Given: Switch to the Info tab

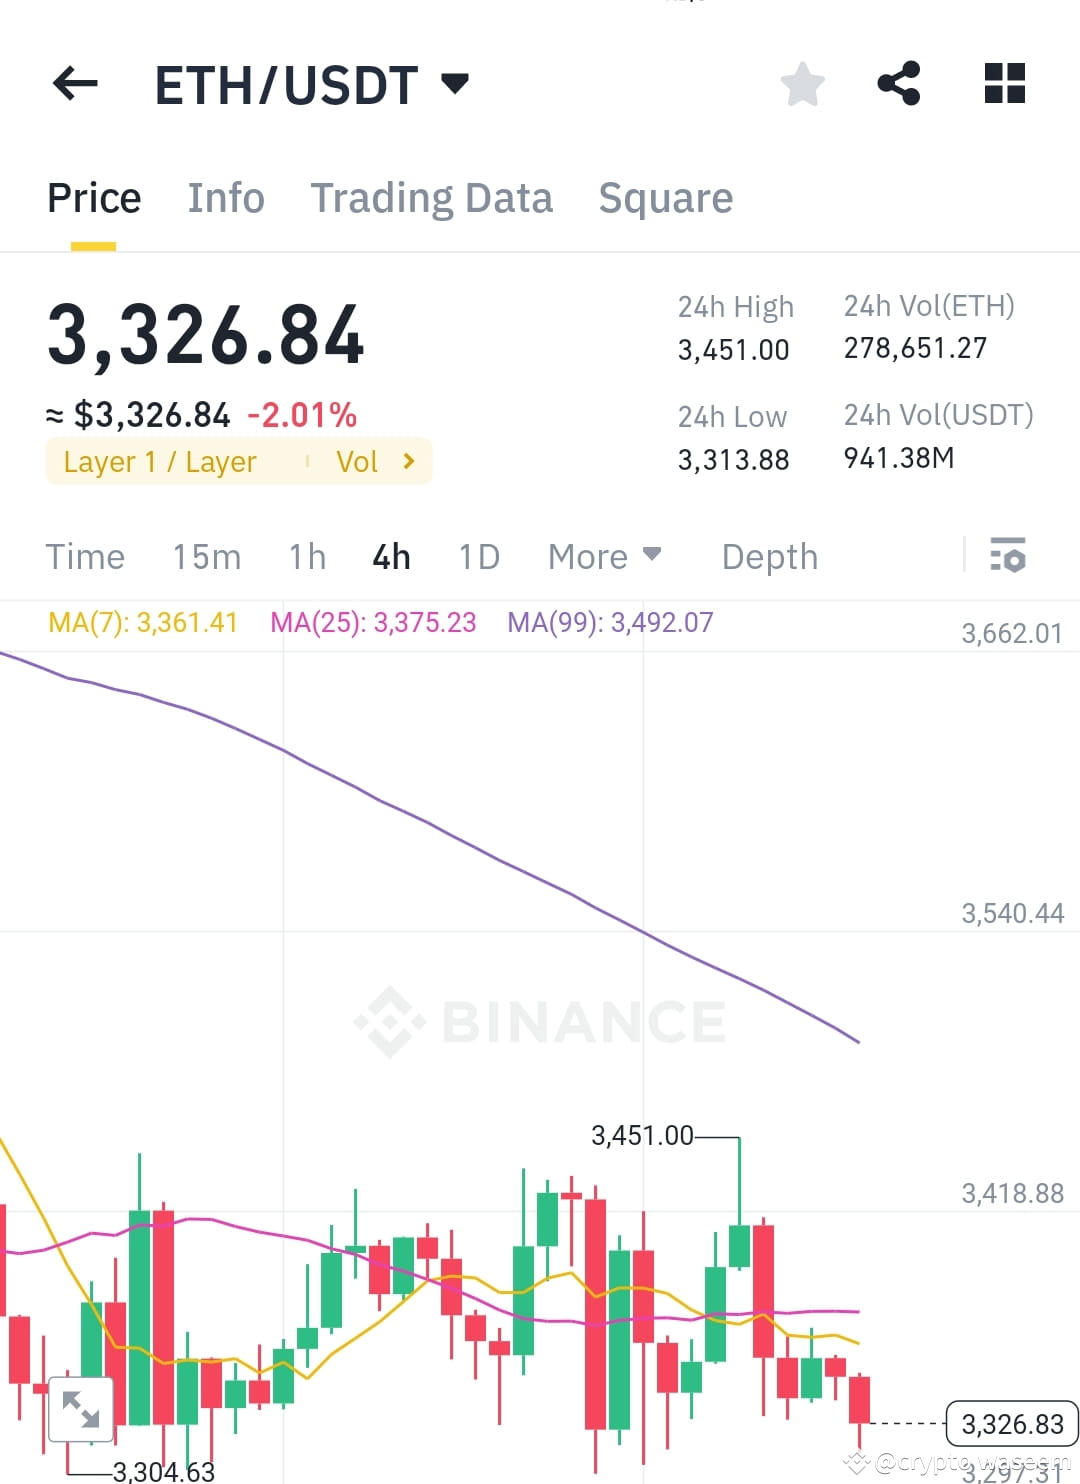Looking at the screenshot, I should click(225, 197).
